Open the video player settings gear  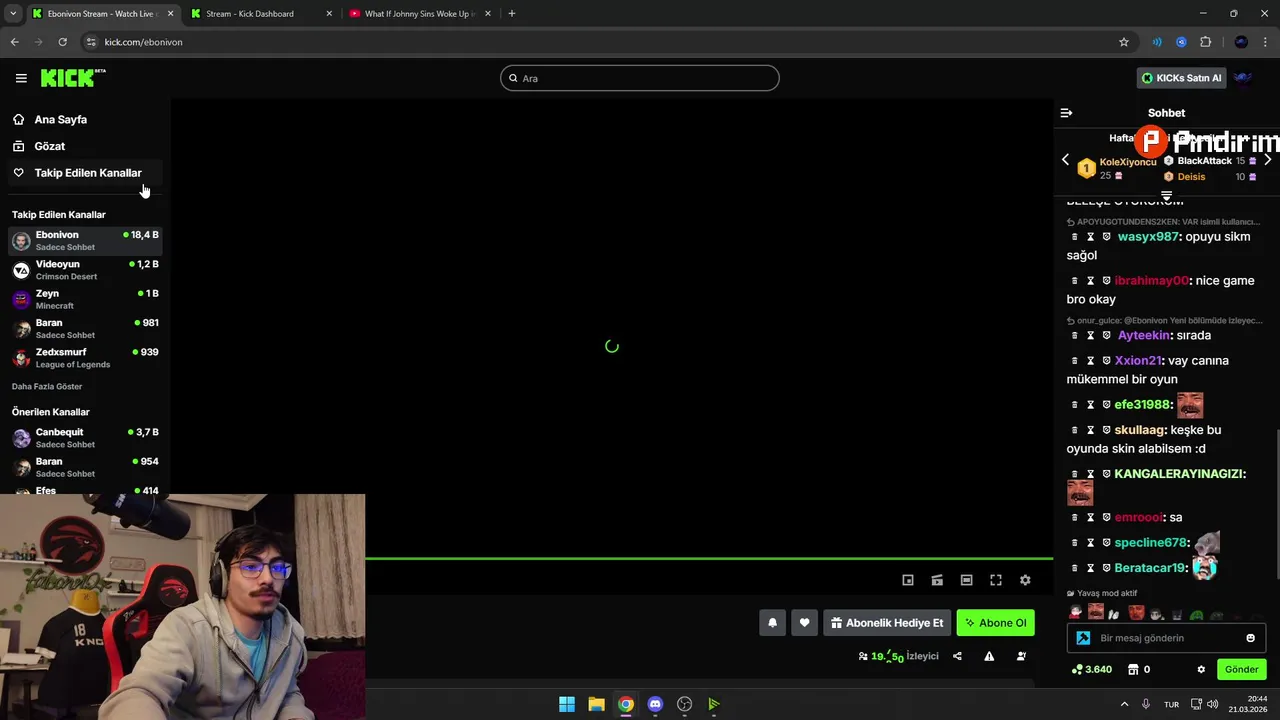(x=1025, y=580)
